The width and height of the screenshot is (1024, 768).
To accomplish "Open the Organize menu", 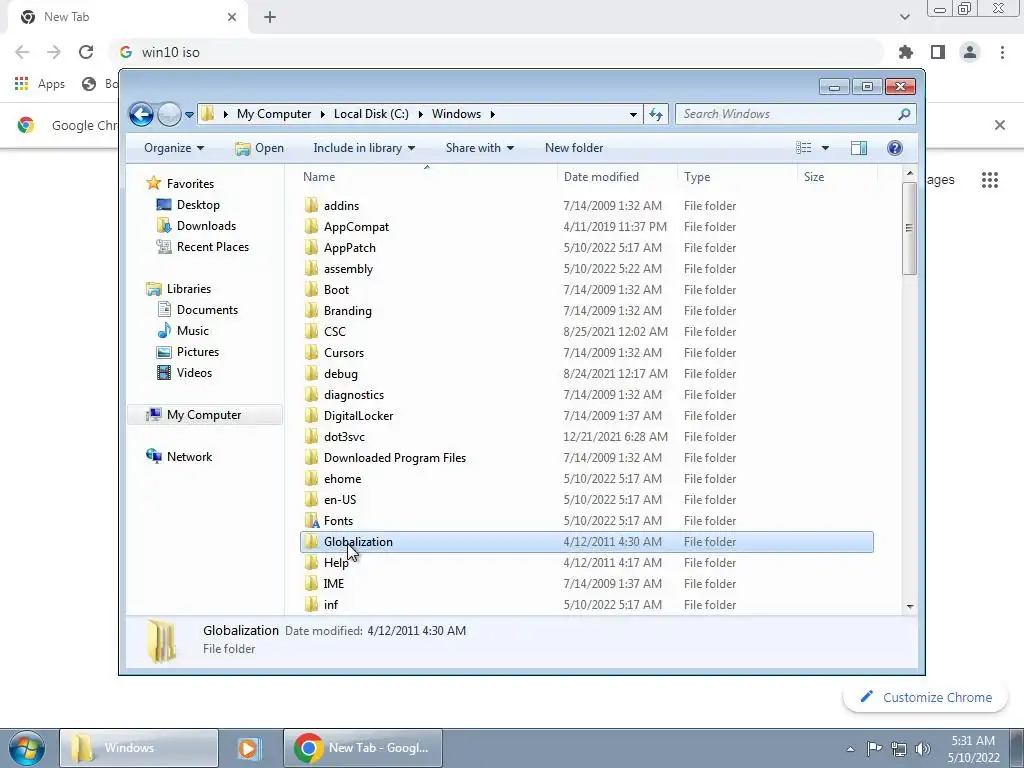I will point(174,148).
